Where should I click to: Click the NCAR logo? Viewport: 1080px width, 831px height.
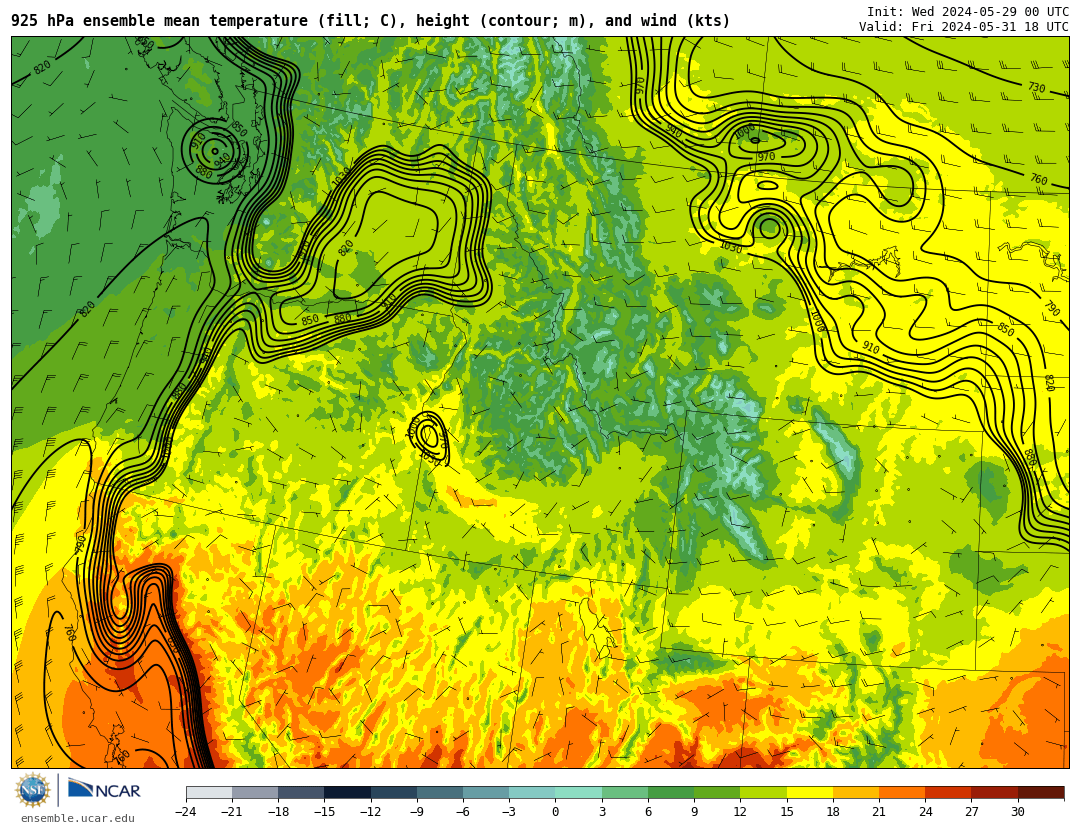pyautogui.click(x=104, y=789)
